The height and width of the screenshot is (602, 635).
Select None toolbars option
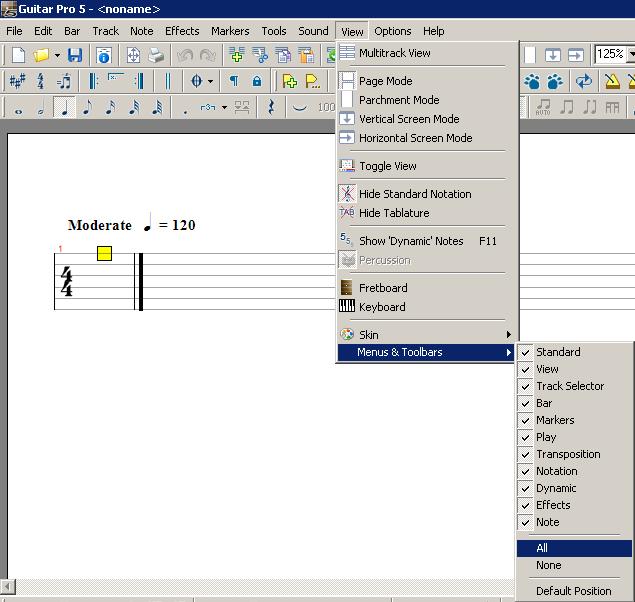(574, 565)
